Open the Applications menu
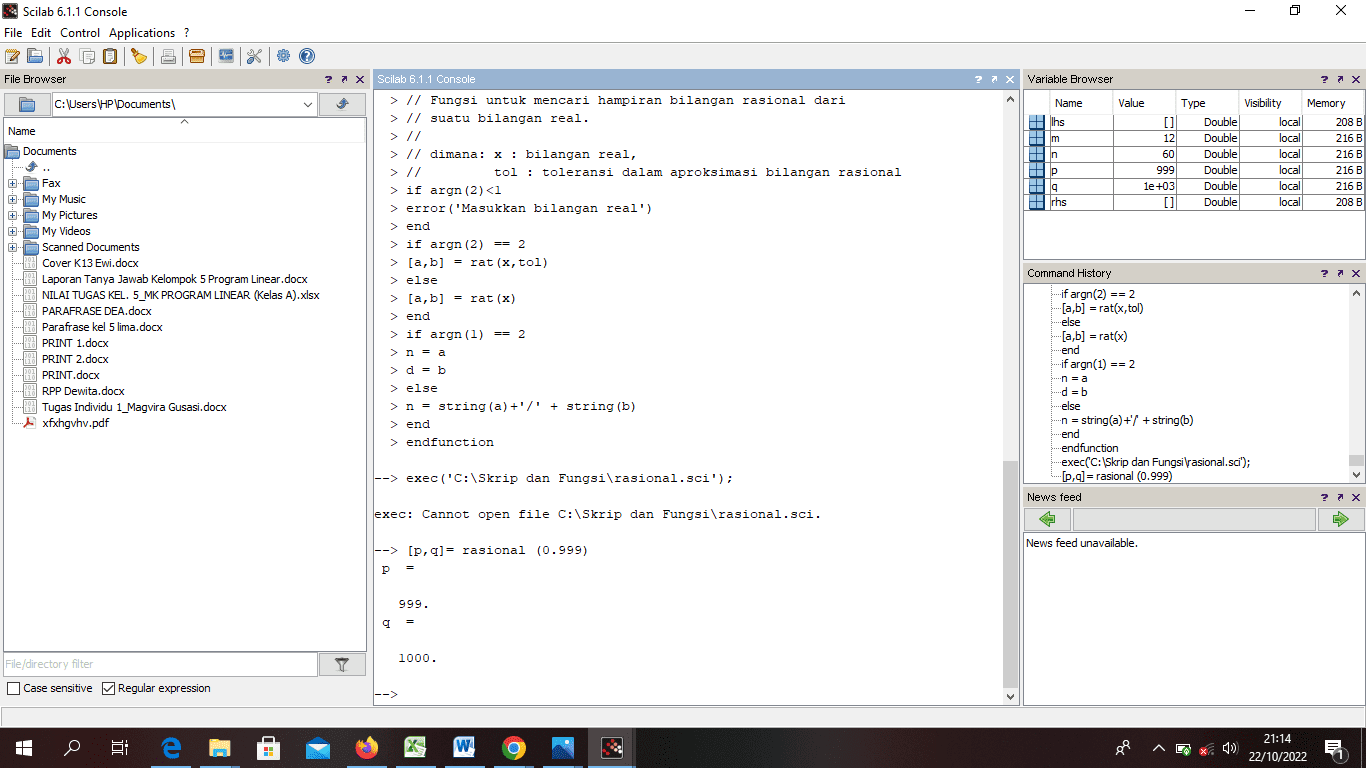 (x=142, y=33)
